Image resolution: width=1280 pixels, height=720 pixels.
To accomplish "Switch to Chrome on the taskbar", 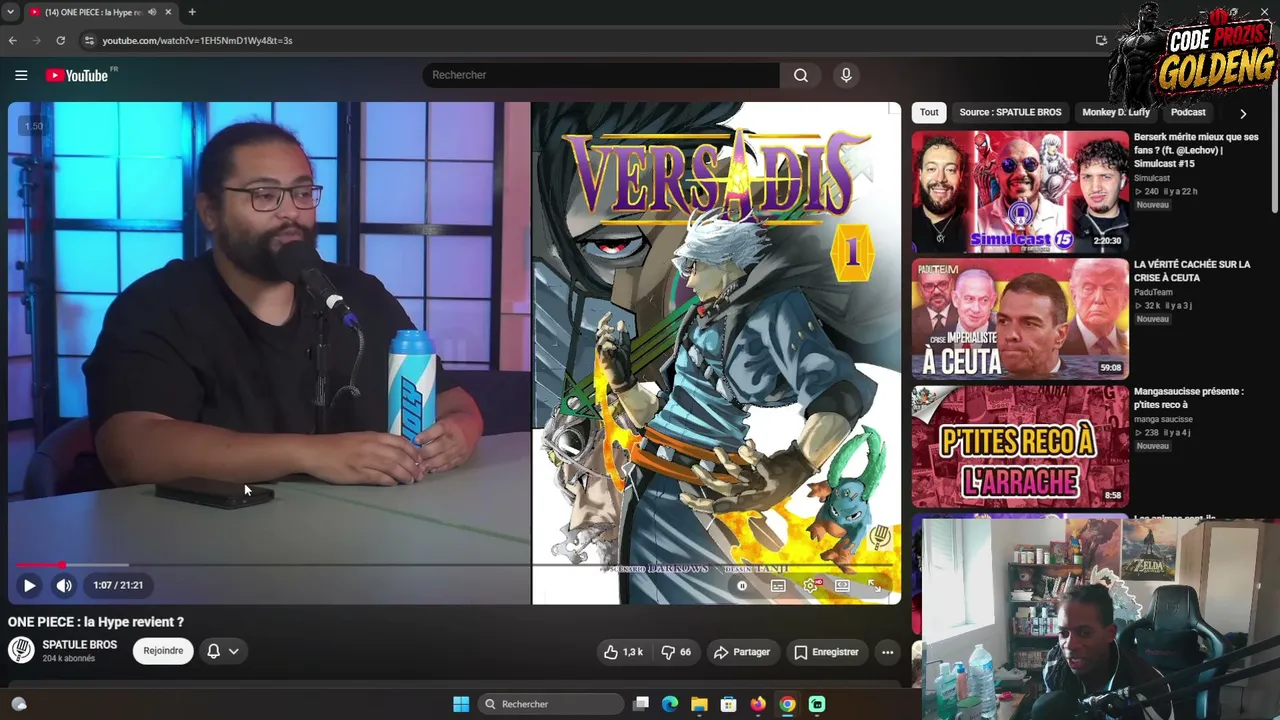I will 788,704.
